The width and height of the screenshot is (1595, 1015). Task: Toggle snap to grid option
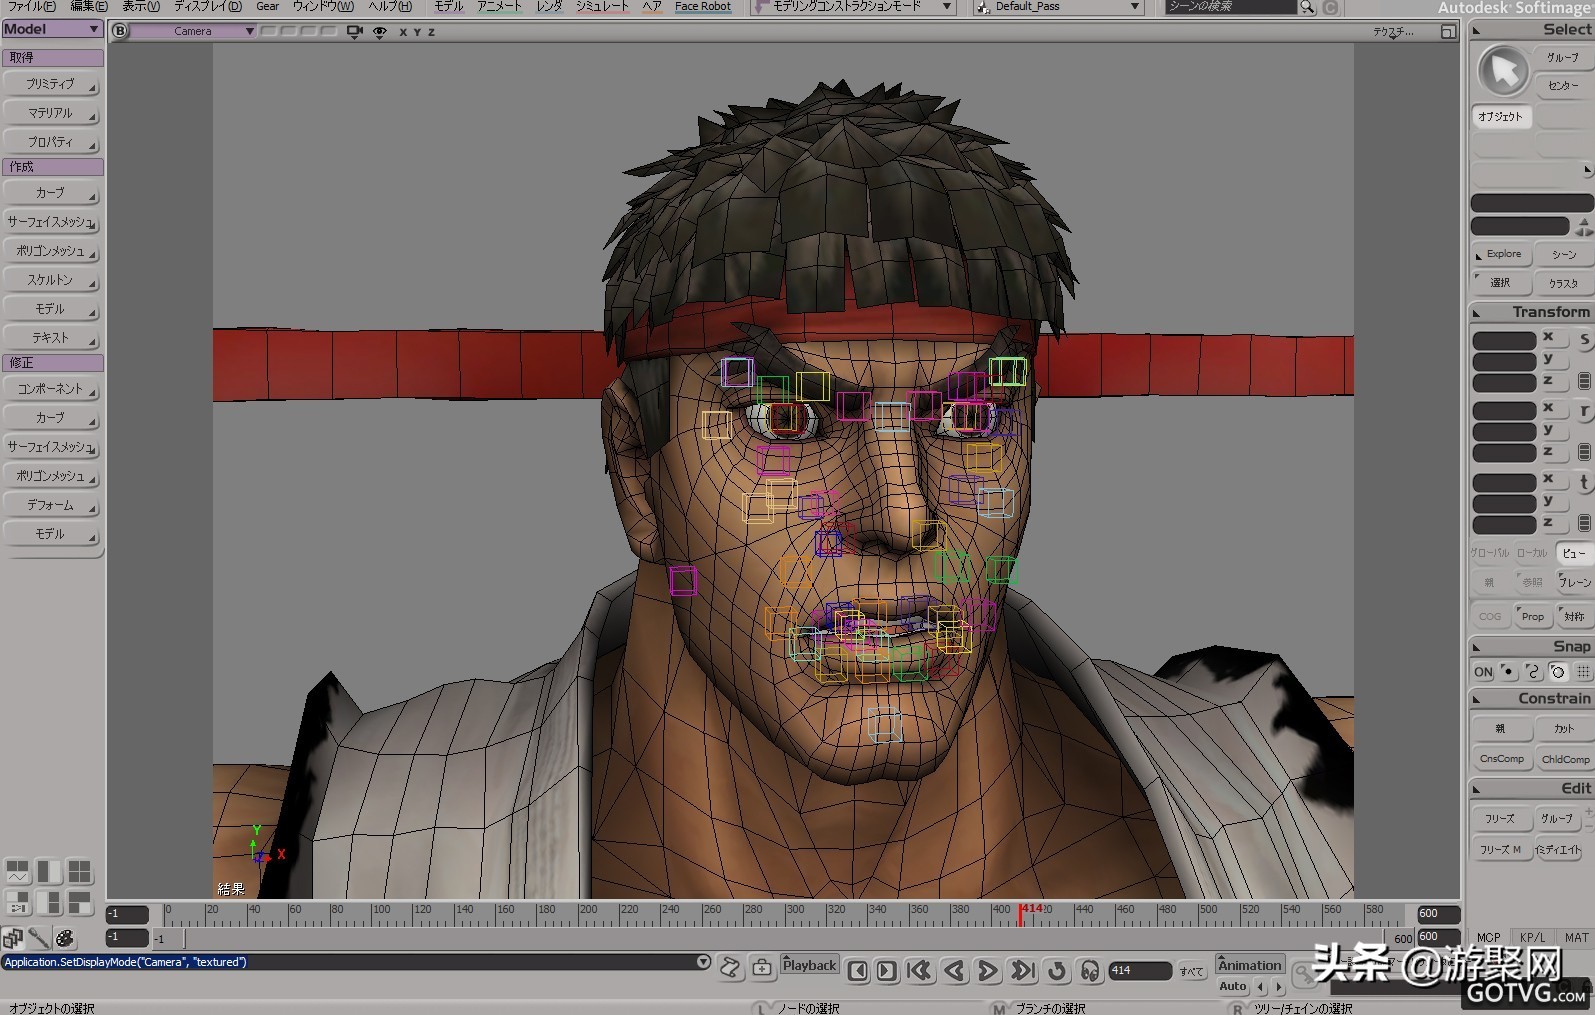click(1583, 672)
